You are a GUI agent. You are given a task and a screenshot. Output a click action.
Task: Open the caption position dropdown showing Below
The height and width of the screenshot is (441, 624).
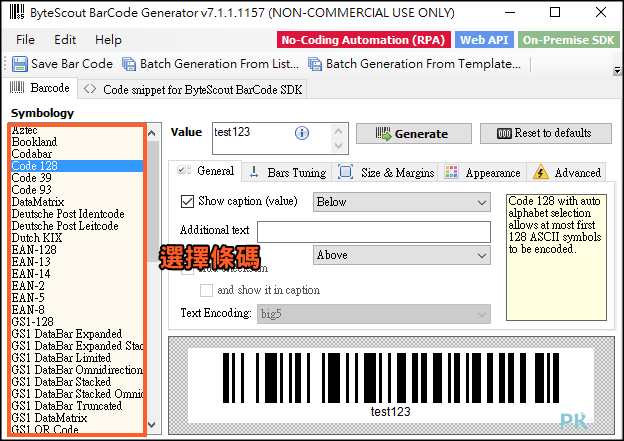click(402, 202)
